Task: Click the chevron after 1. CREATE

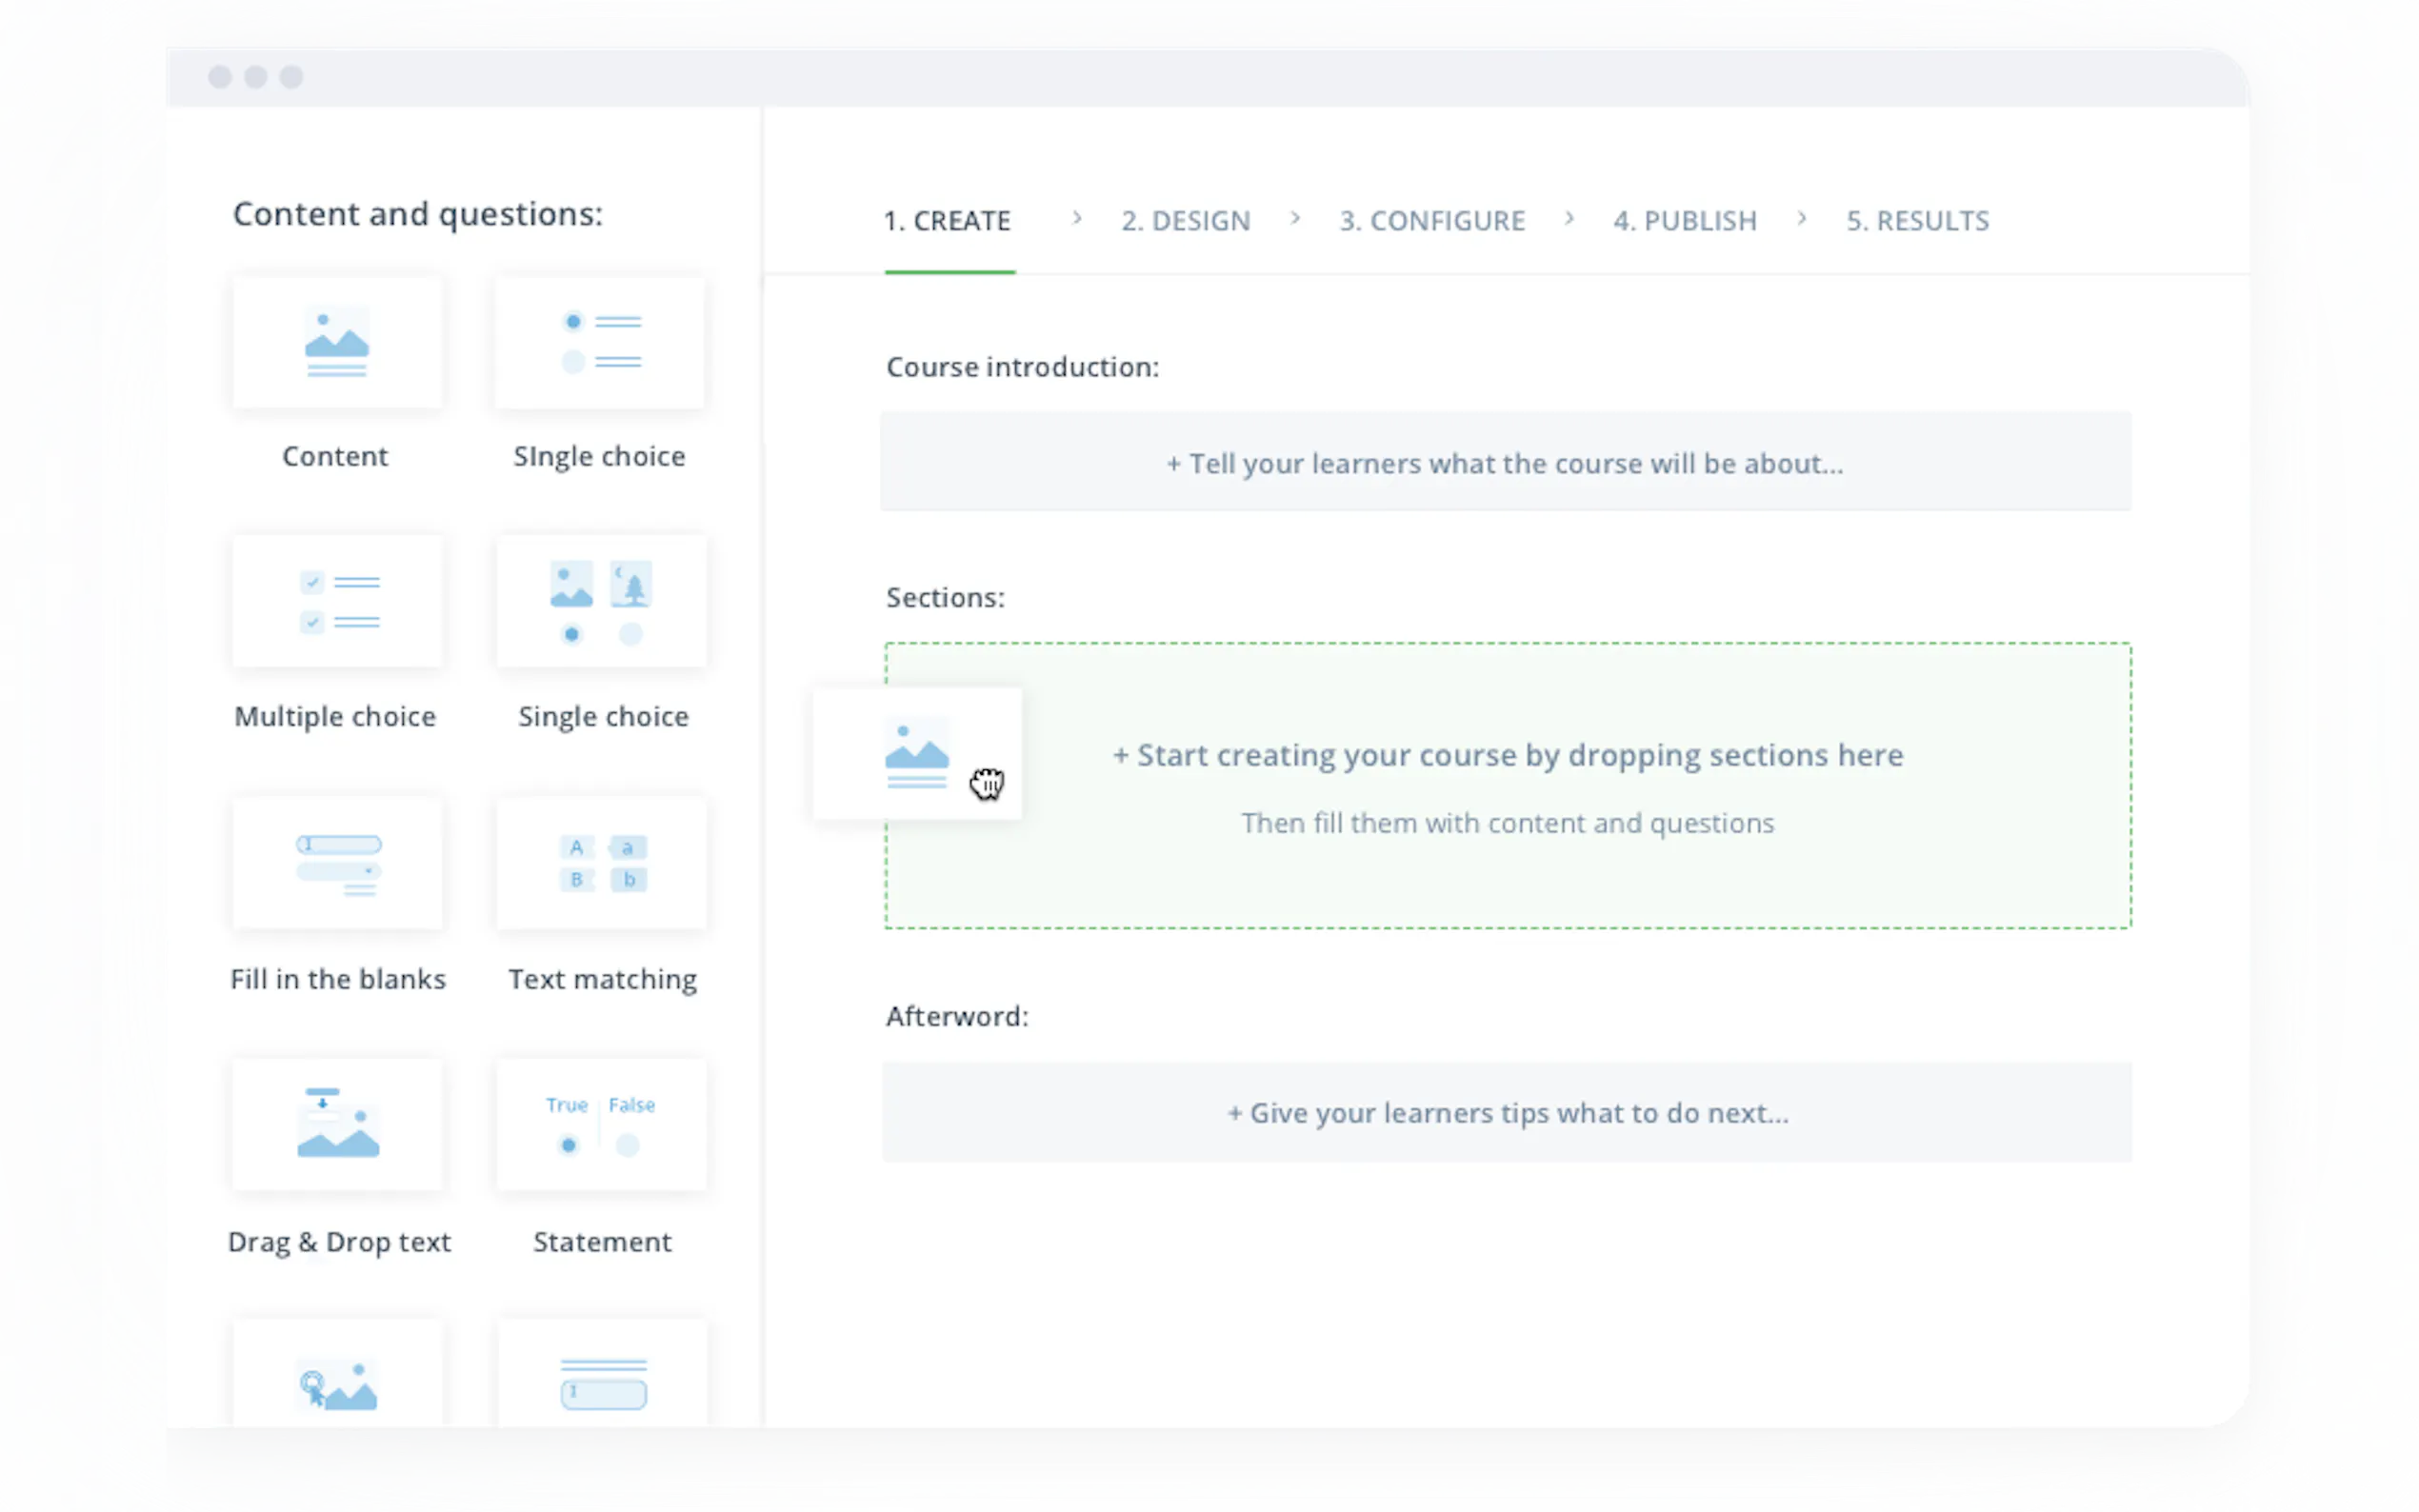Action: tap(1076, 218)
